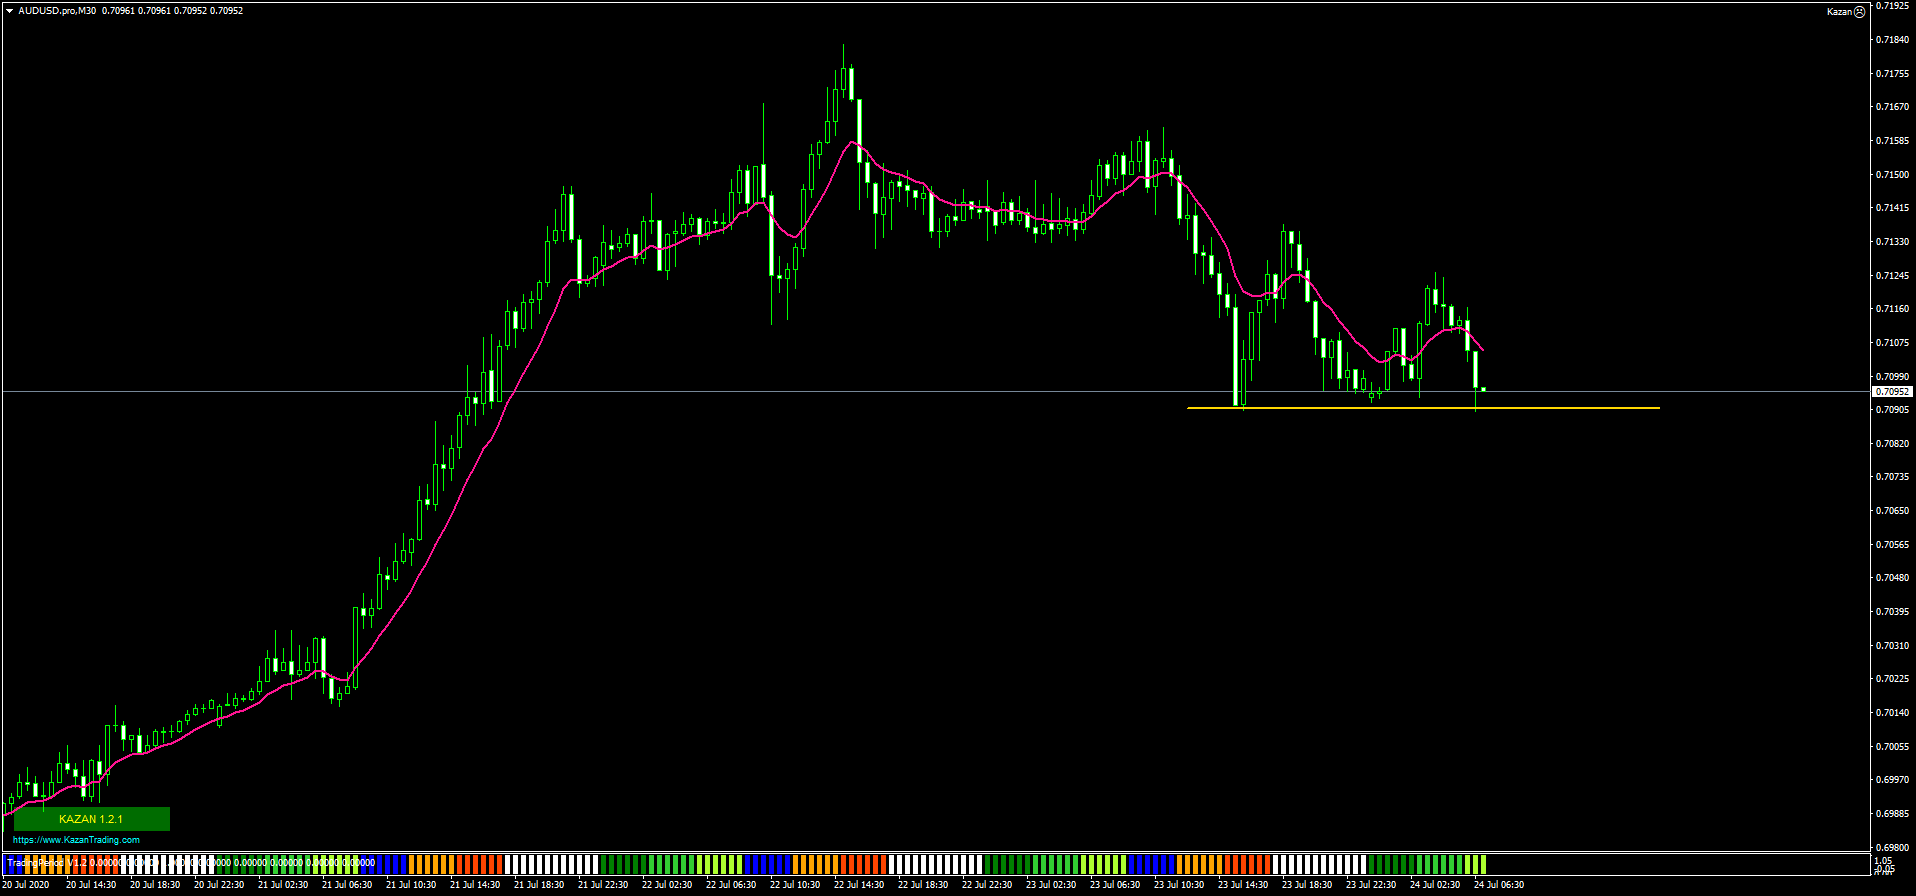The height and width of the screenshot is (896, 1916).
Task: Click the 0.71925 price scale label
Action: tap(1894, 6)
